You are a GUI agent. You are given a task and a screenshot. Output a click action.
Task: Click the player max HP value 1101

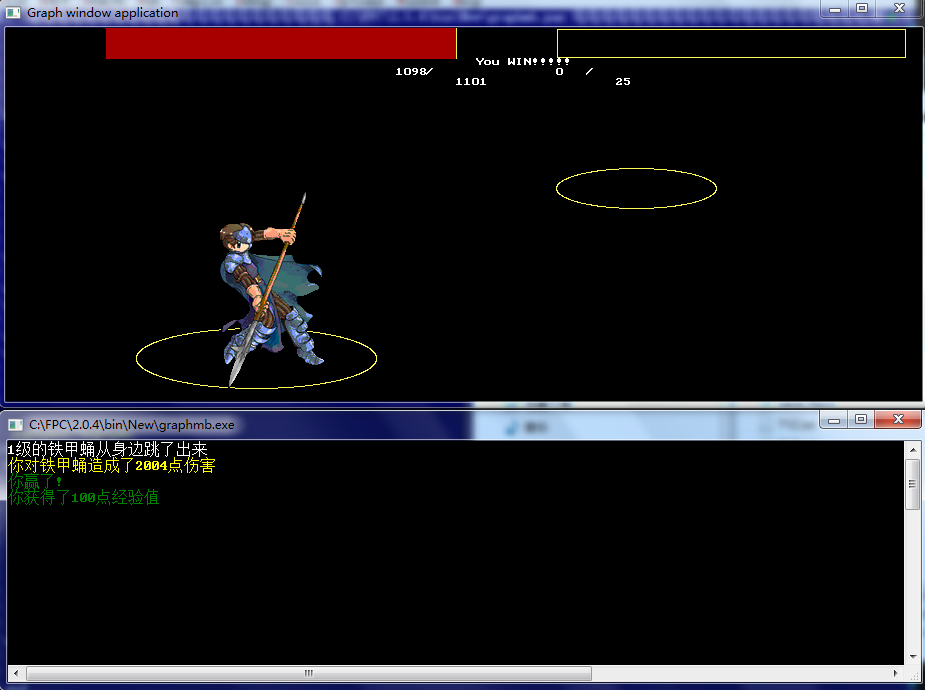(x=471, y=81)
